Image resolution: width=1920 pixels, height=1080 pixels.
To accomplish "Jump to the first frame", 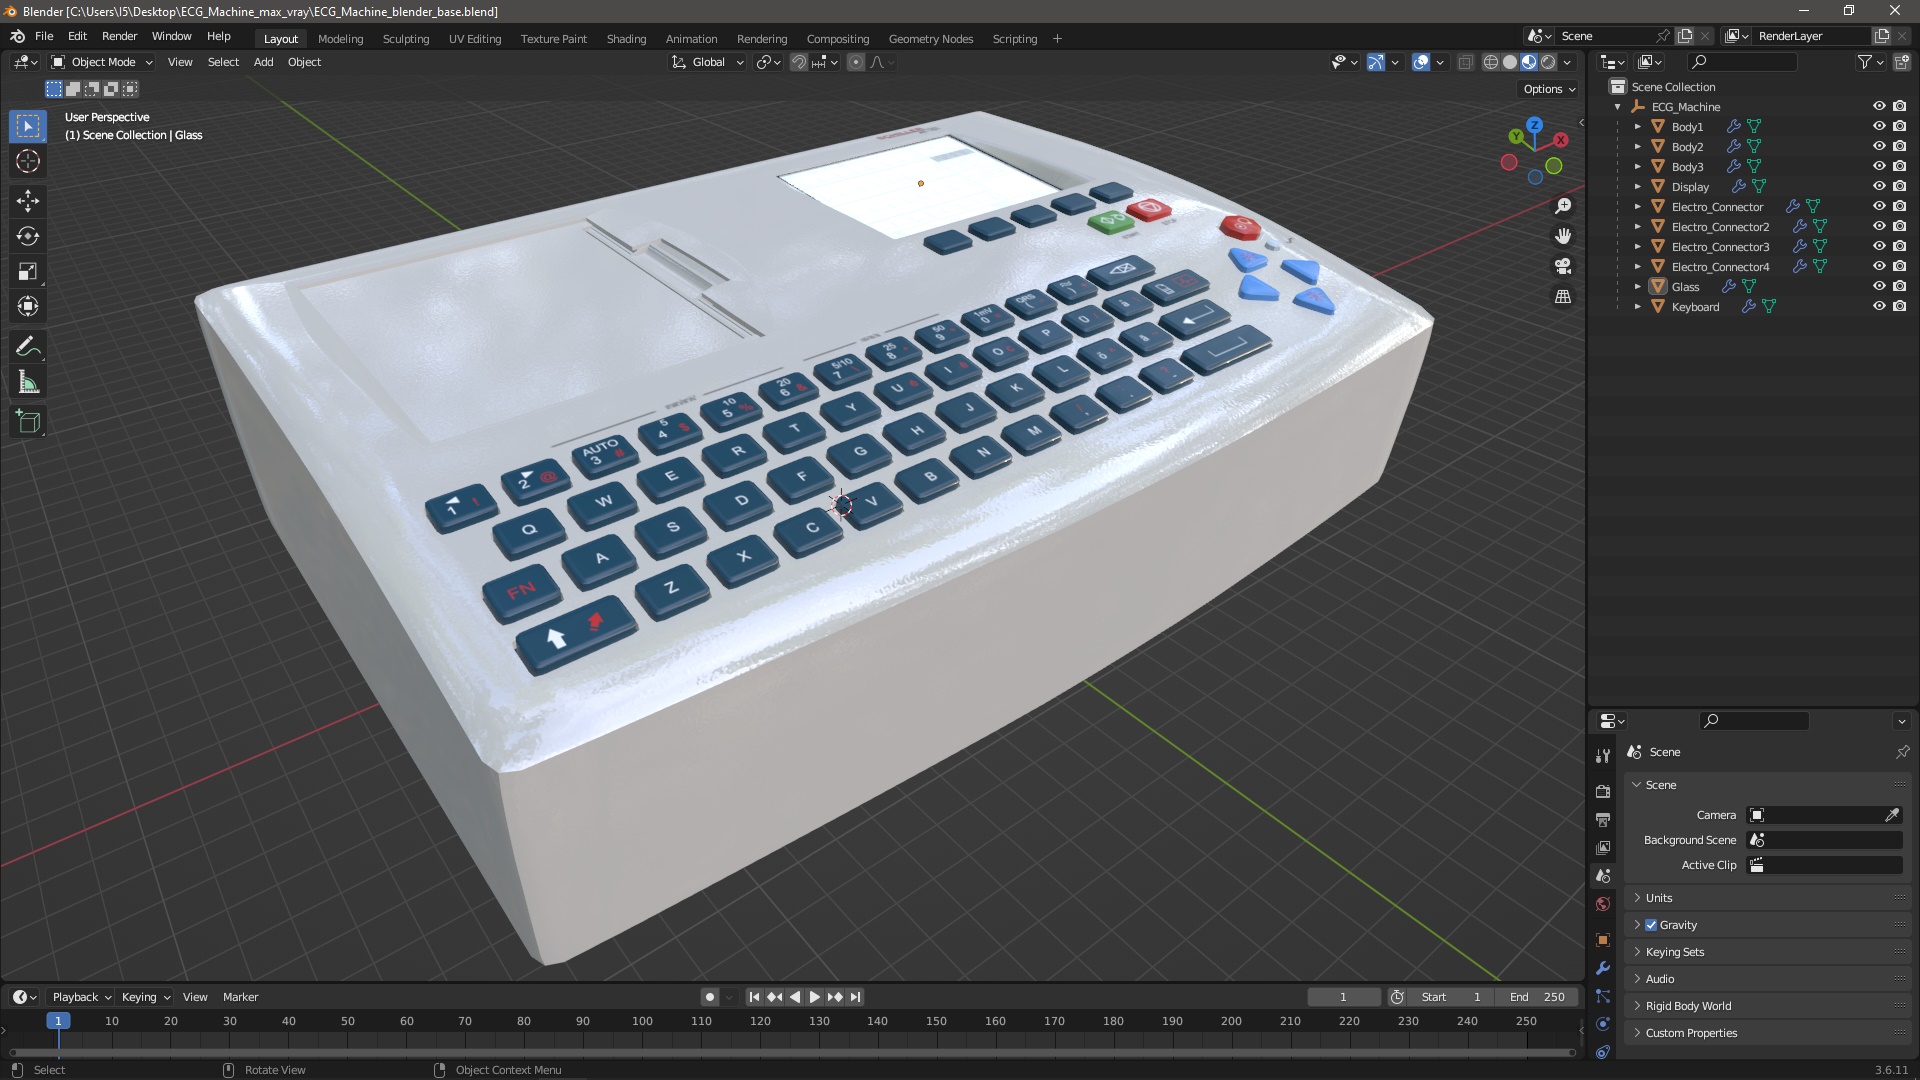I will click(x=755, y=997).
